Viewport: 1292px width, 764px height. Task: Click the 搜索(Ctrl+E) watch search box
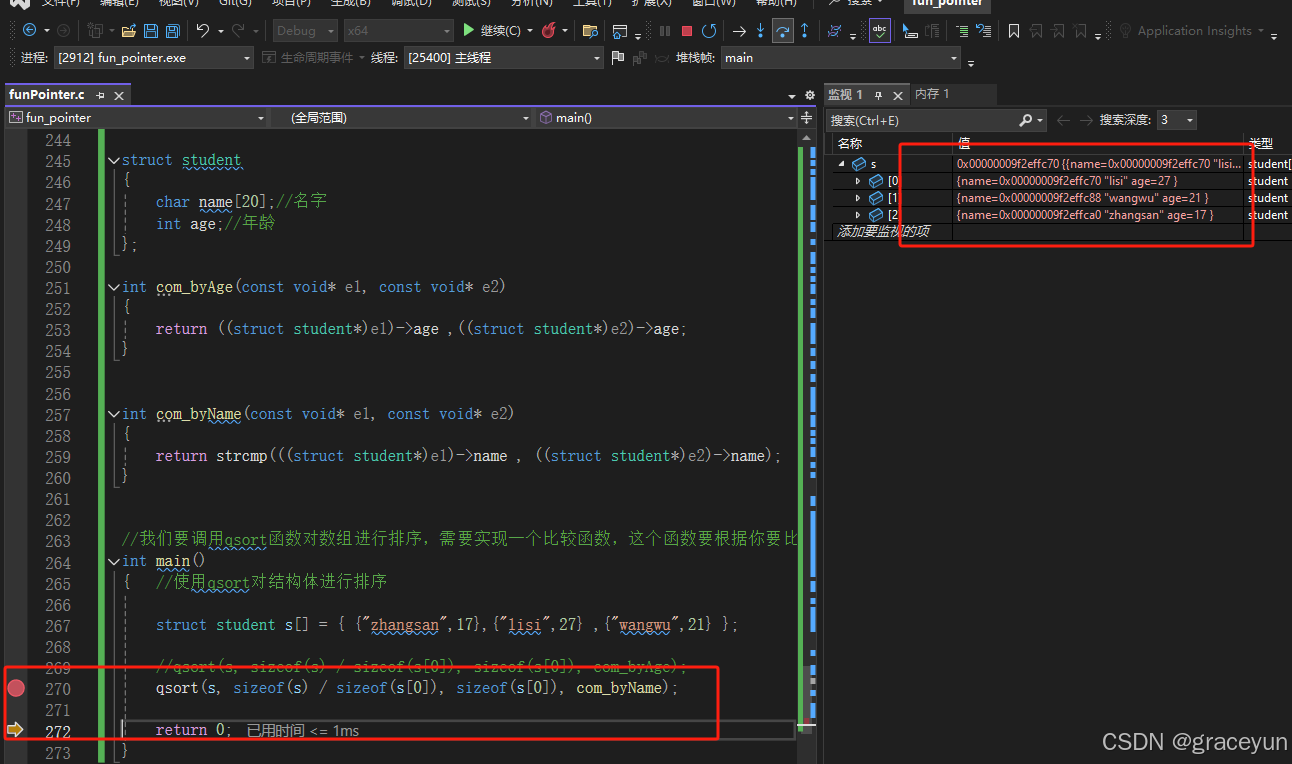coord(922,120)
